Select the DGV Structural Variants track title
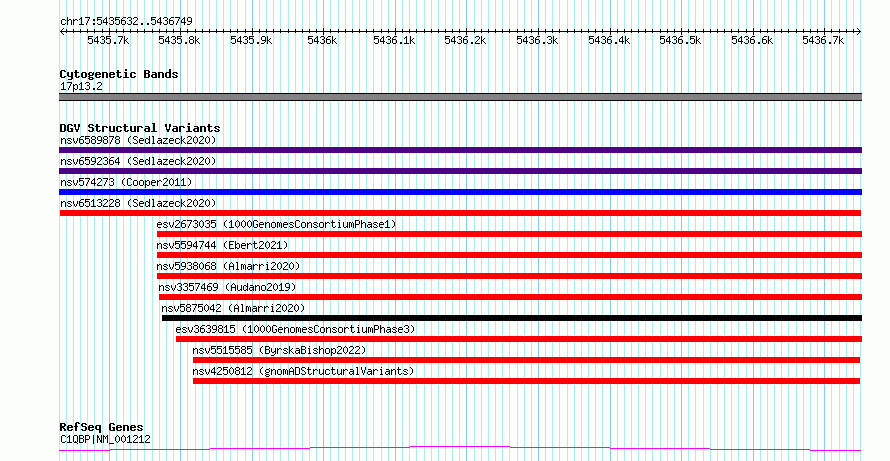This screenshot has height=461, width=890. (x=140, y=128)
